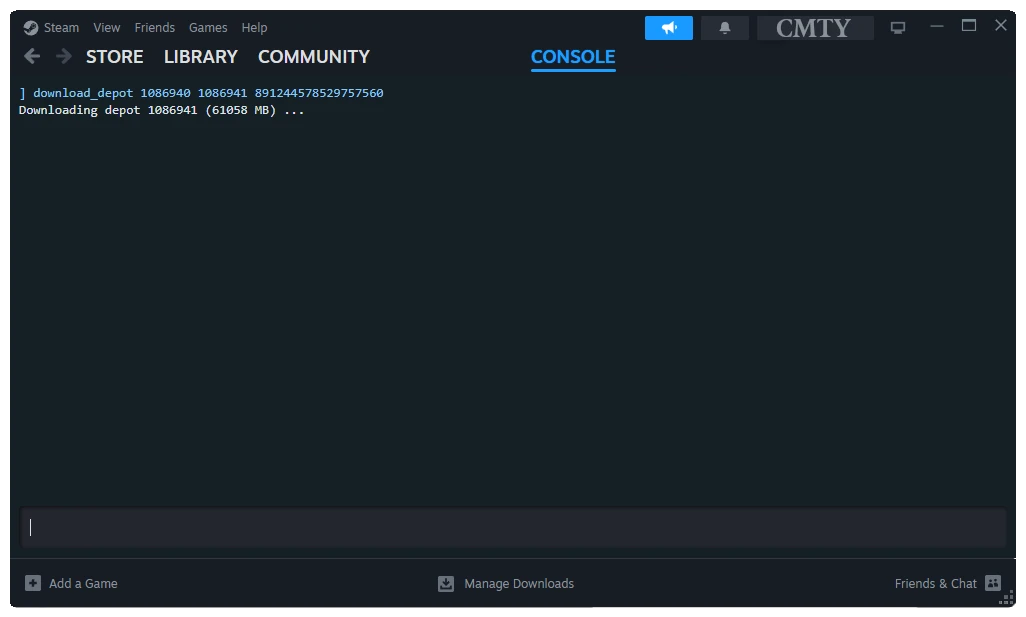Click the download_depot command line text

tap(201, 93)
